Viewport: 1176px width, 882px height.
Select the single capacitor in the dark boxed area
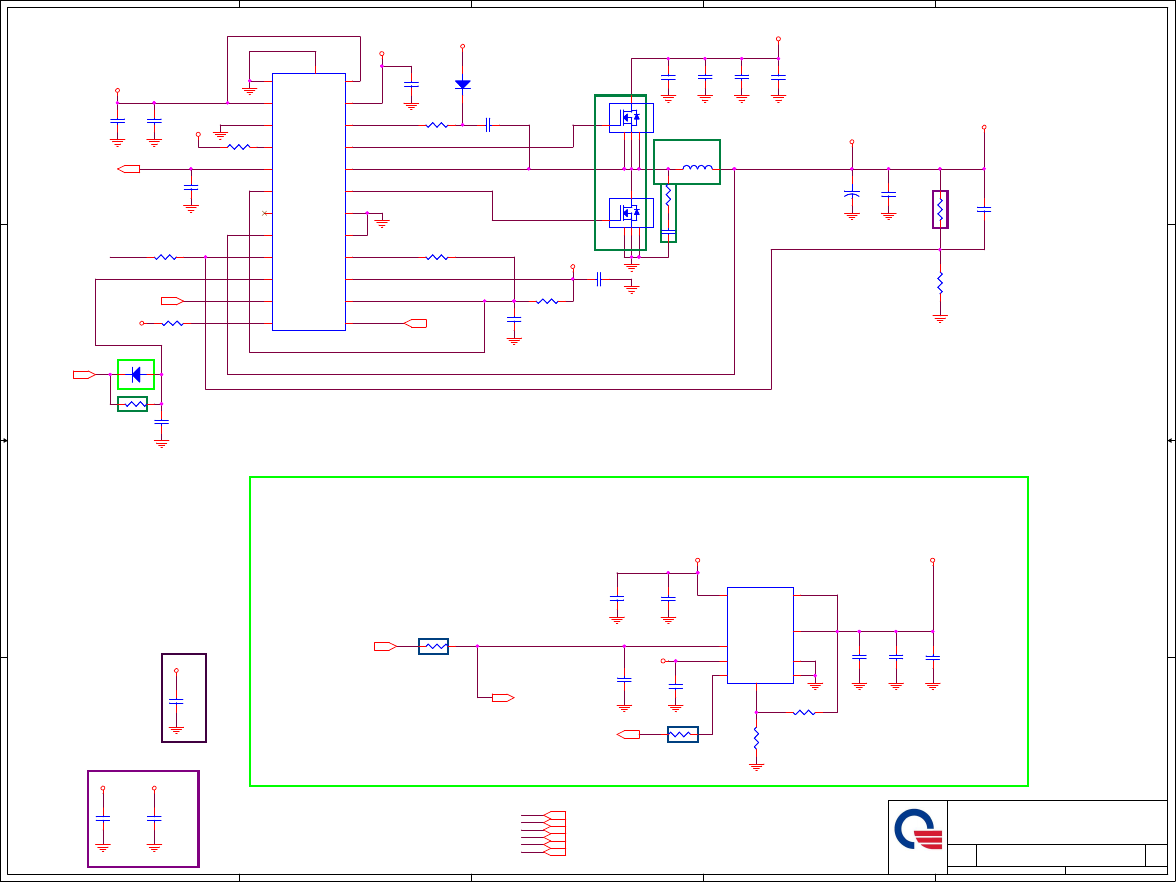tap(176, 701)
